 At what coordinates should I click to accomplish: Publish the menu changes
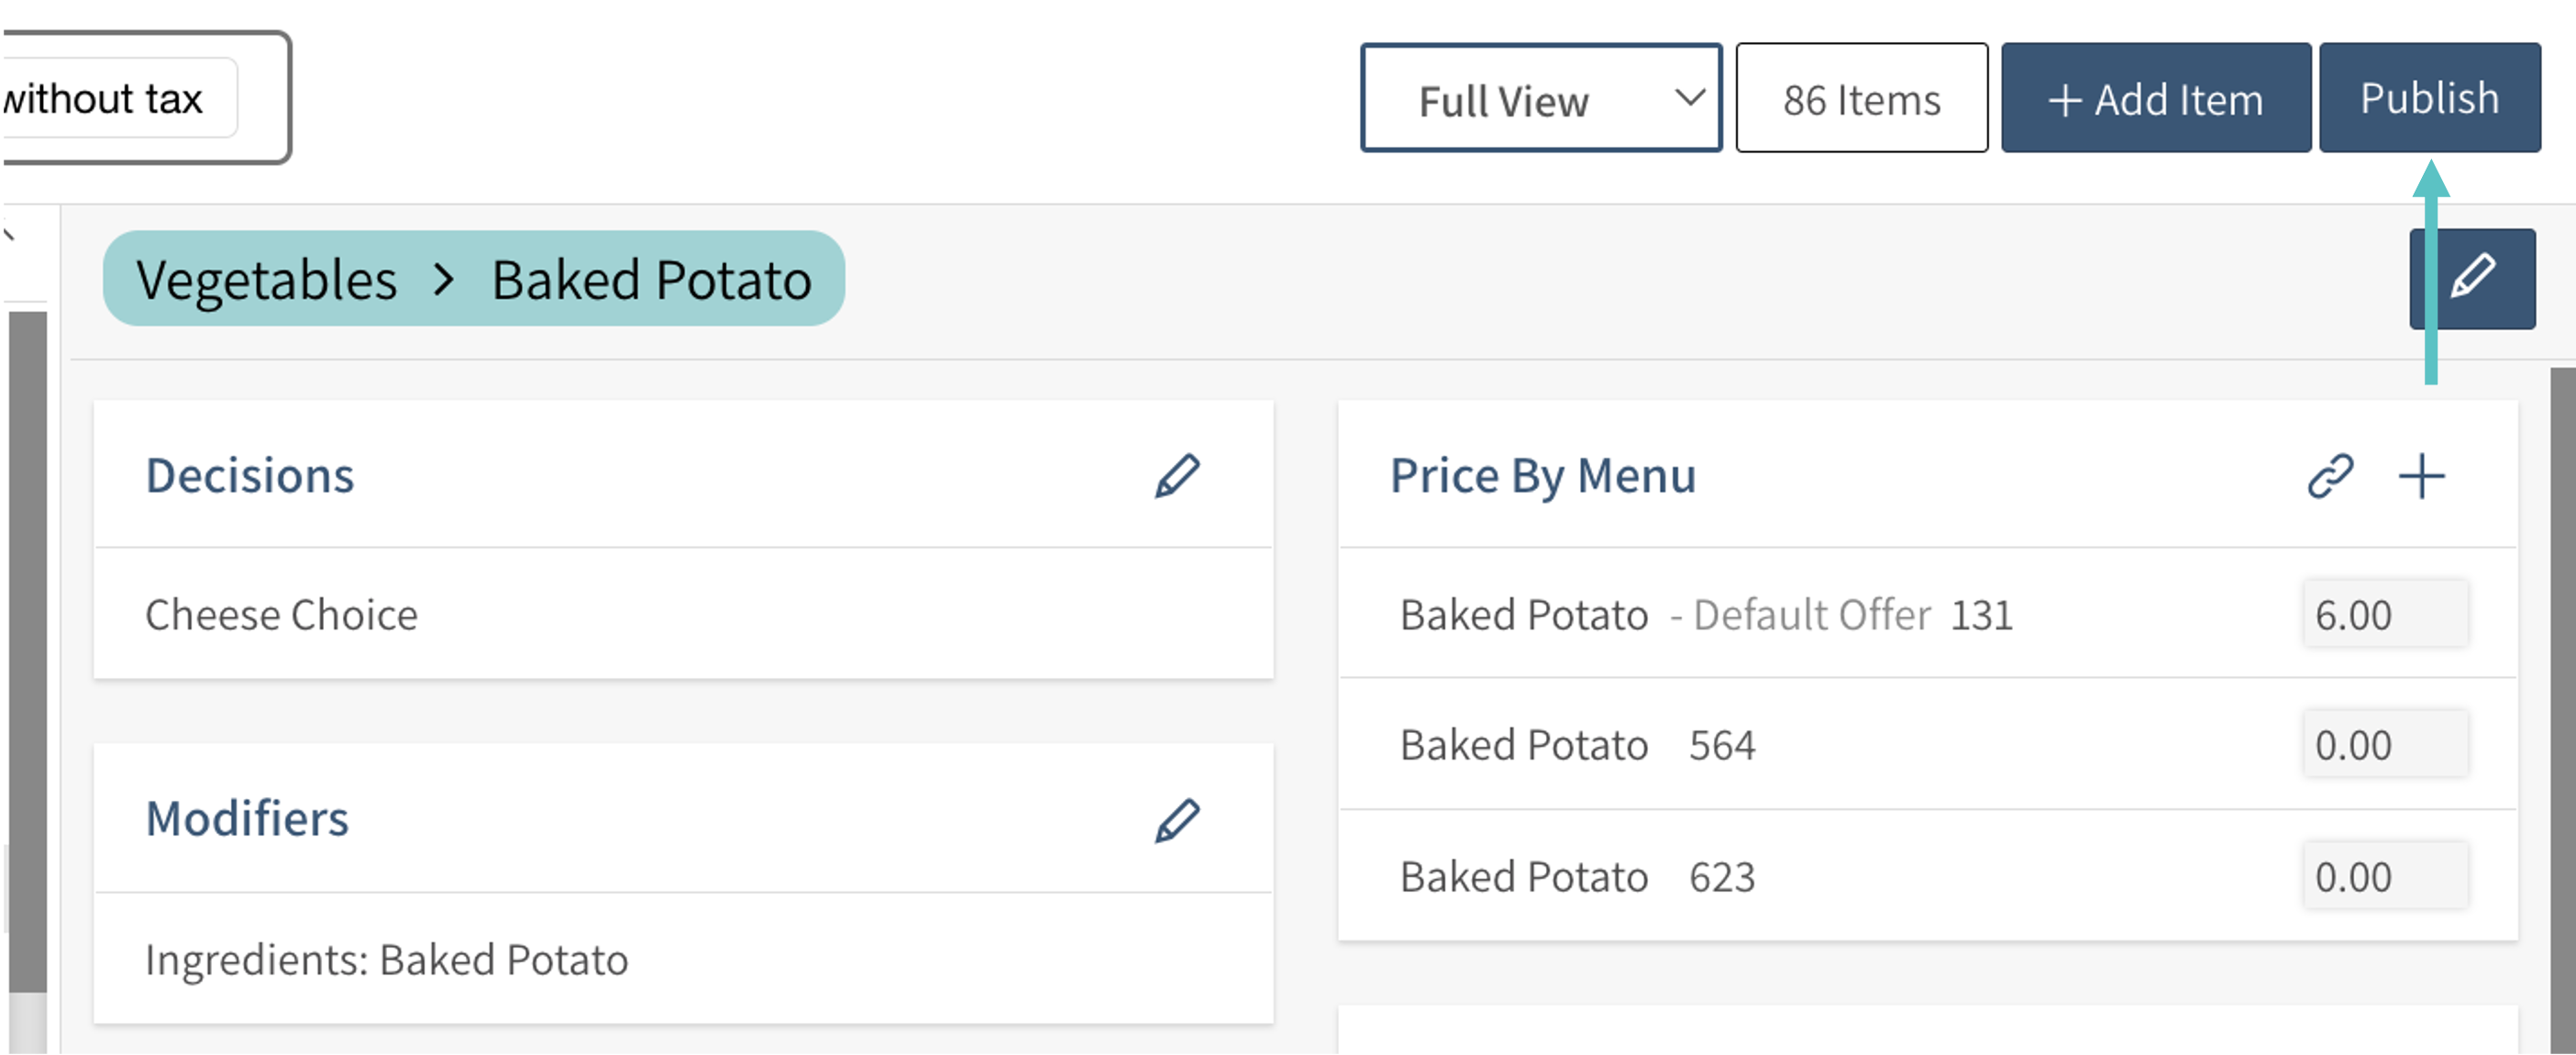tap(2429, 98)
